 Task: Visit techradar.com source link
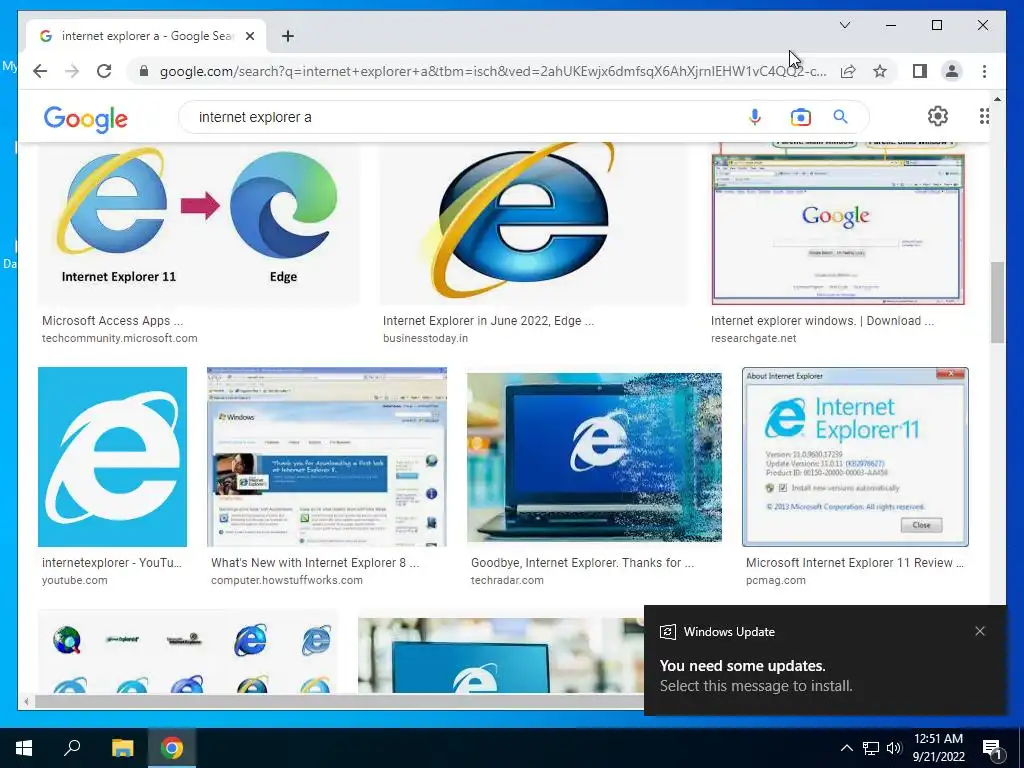point(507,580)
